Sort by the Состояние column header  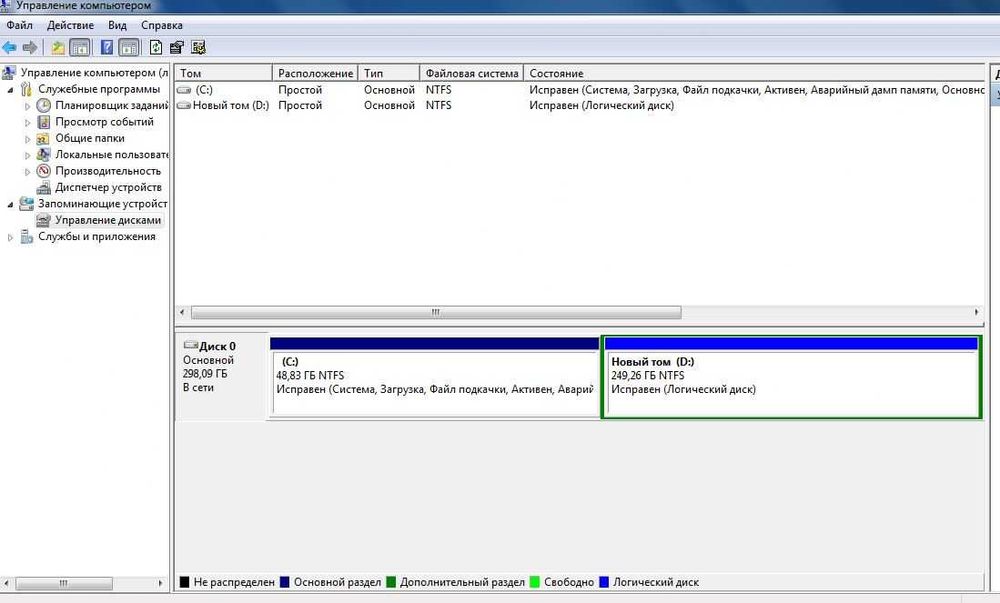754,73
